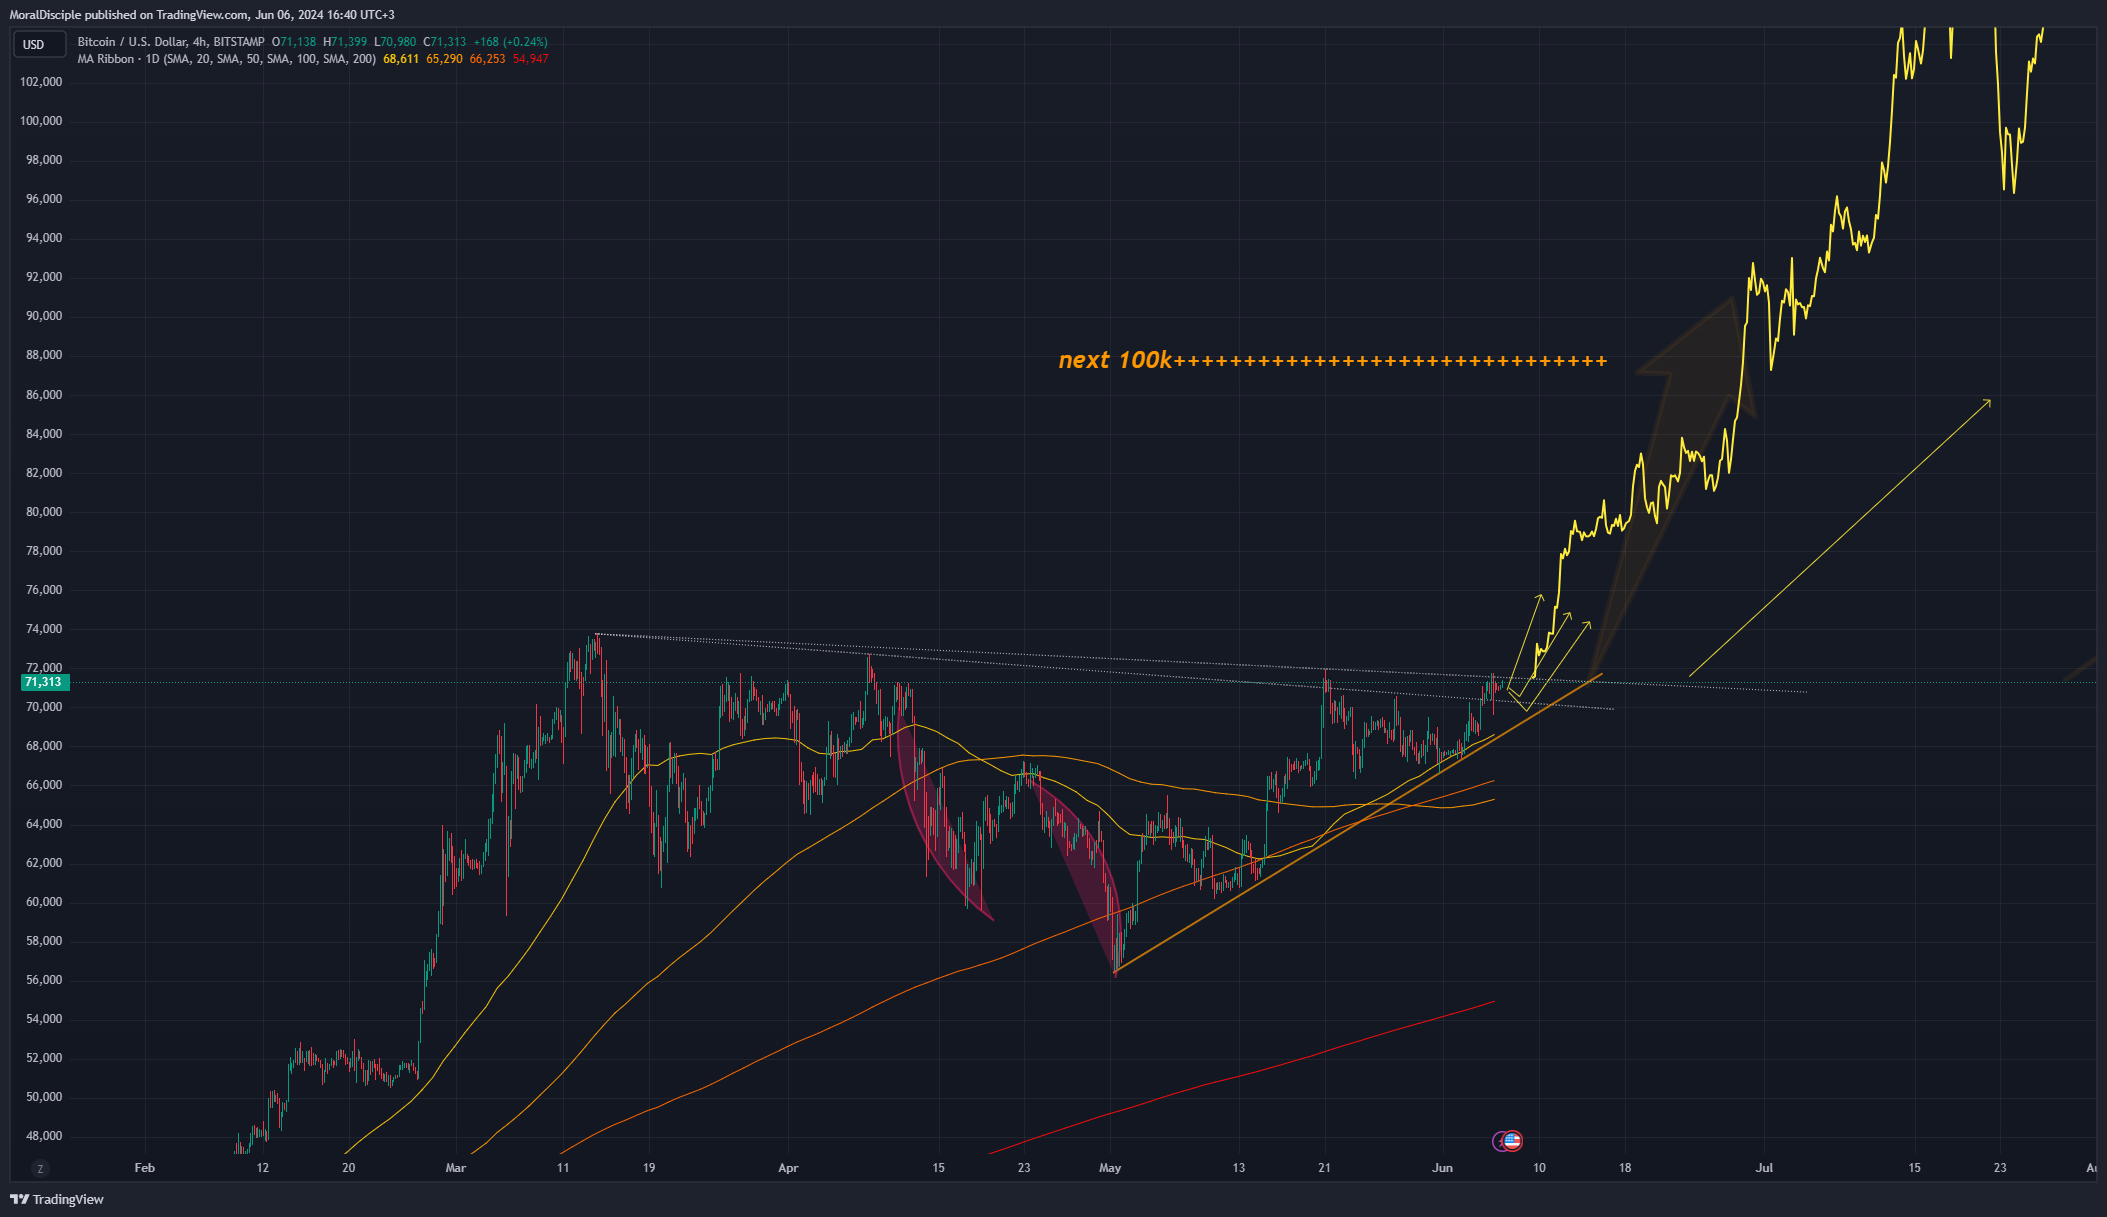
Task: Click the 60,000 price axis label
Action: tap(44, 902)
